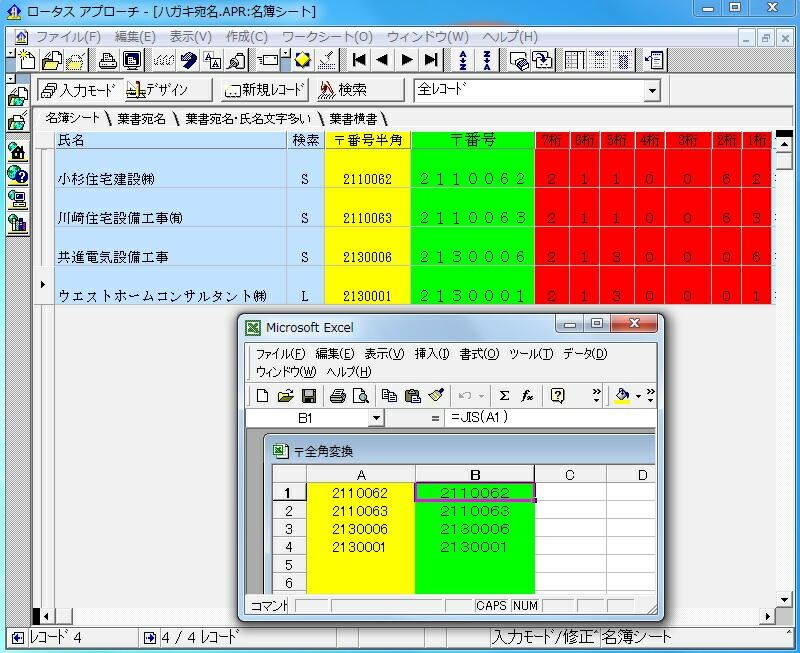
Task: Sort records ascending A to Z in Approach
Action: coord(463,60)
